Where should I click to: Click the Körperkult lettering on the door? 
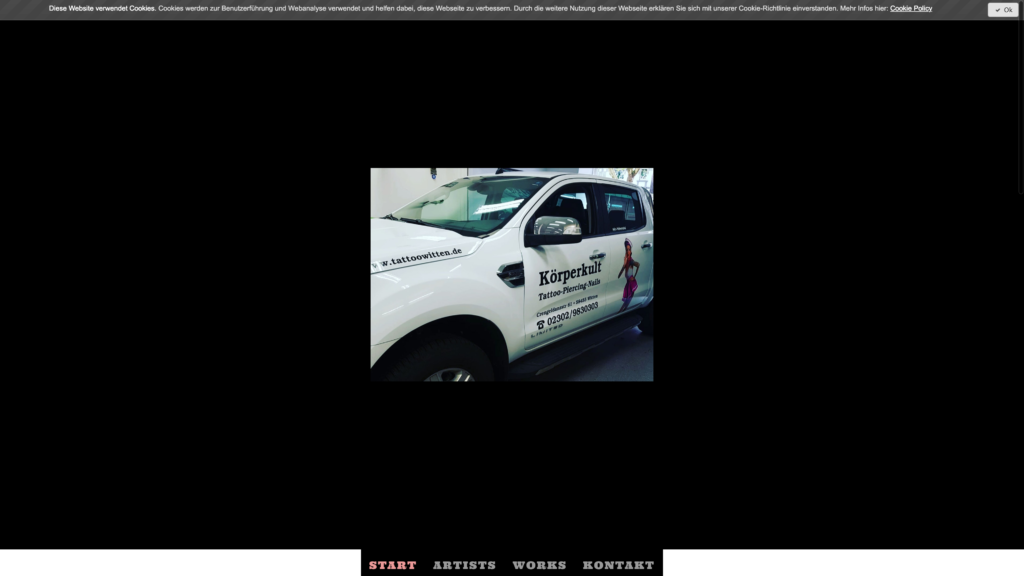570,274
